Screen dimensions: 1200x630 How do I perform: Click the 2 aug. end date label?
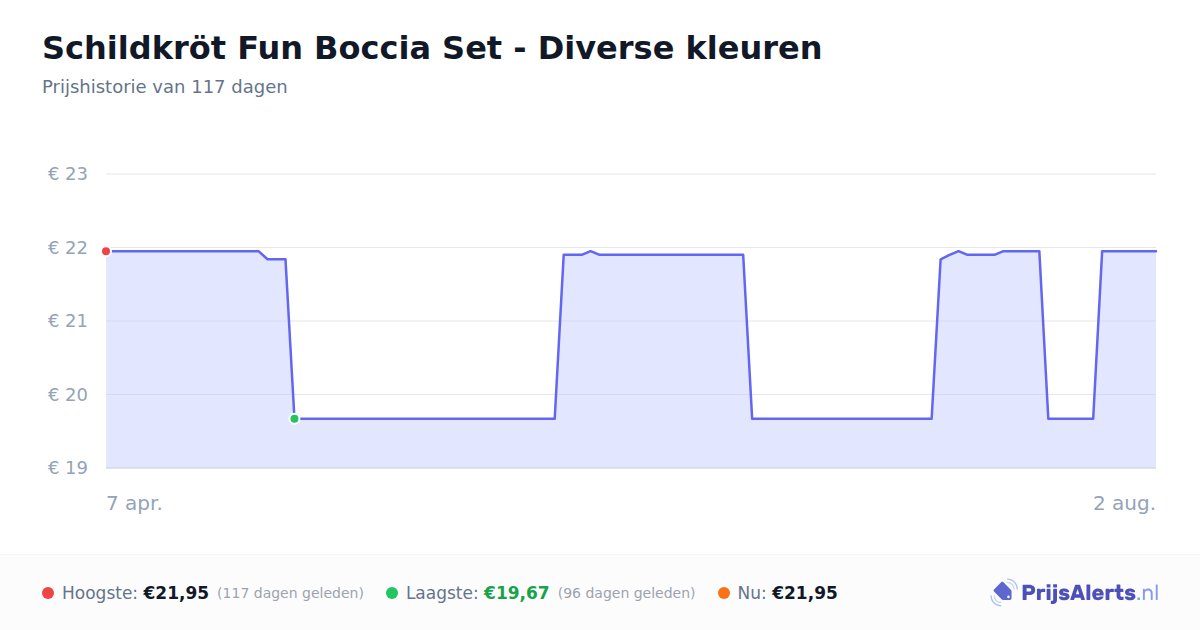click(1124, 504)
